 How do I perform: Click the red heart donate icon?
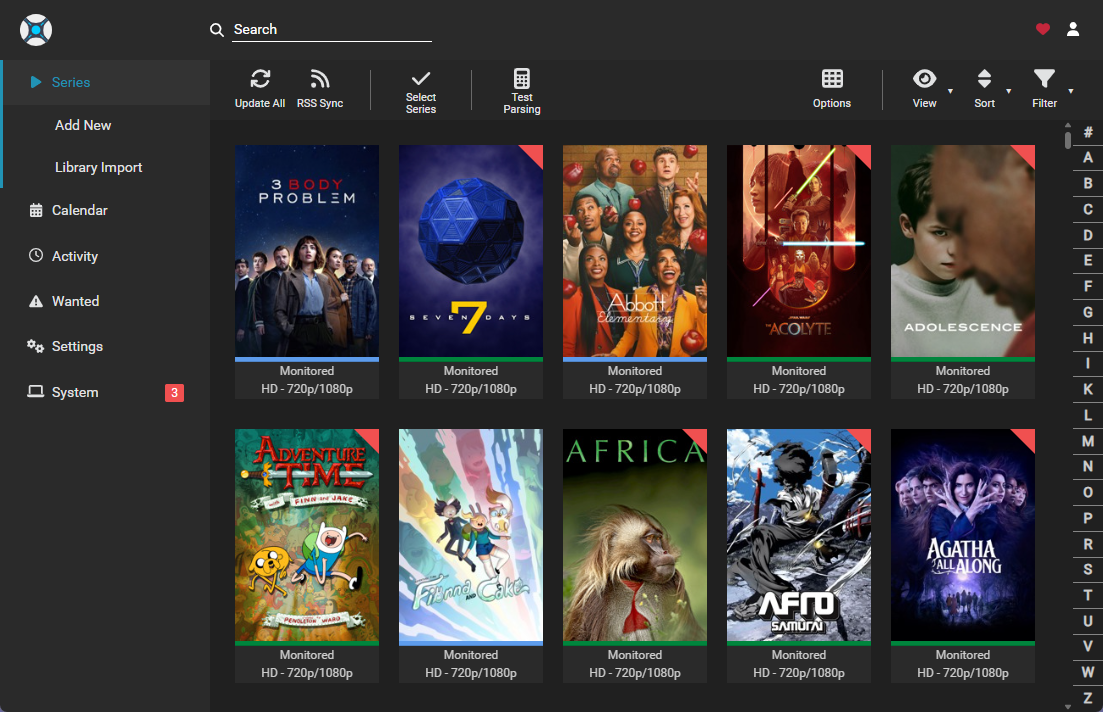(1043, 29)
